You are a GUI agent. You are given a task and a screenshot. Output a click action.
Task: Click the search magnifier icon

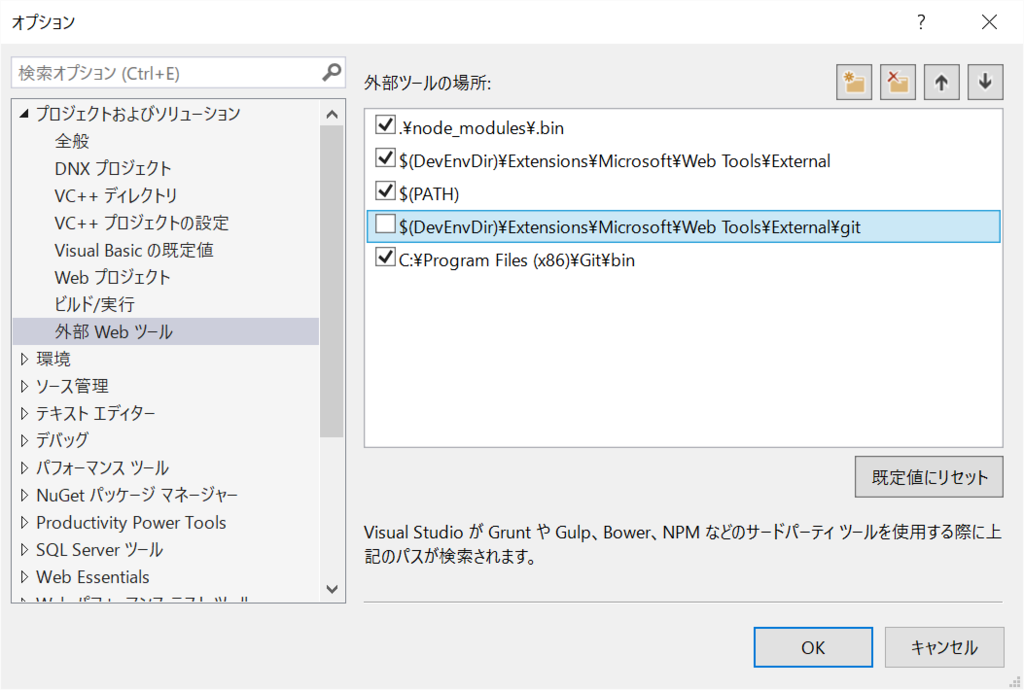pos(332,72)
